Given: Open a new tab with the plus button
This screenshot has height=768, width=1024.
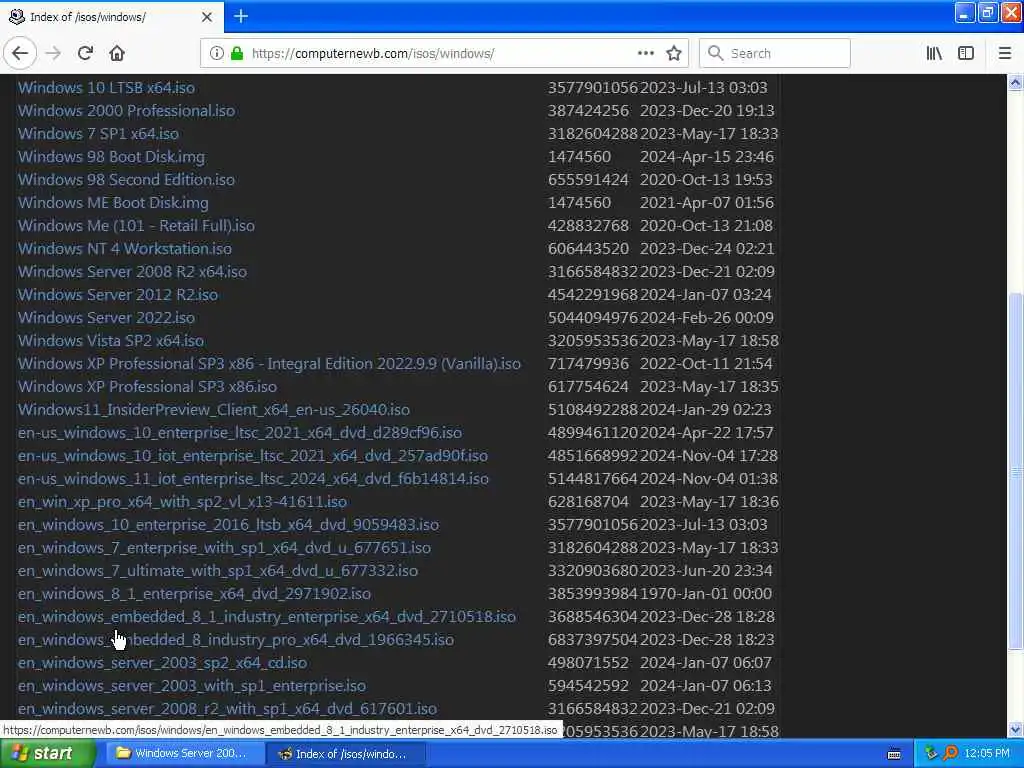Looking at the screenshot, I should pos(241,16).
